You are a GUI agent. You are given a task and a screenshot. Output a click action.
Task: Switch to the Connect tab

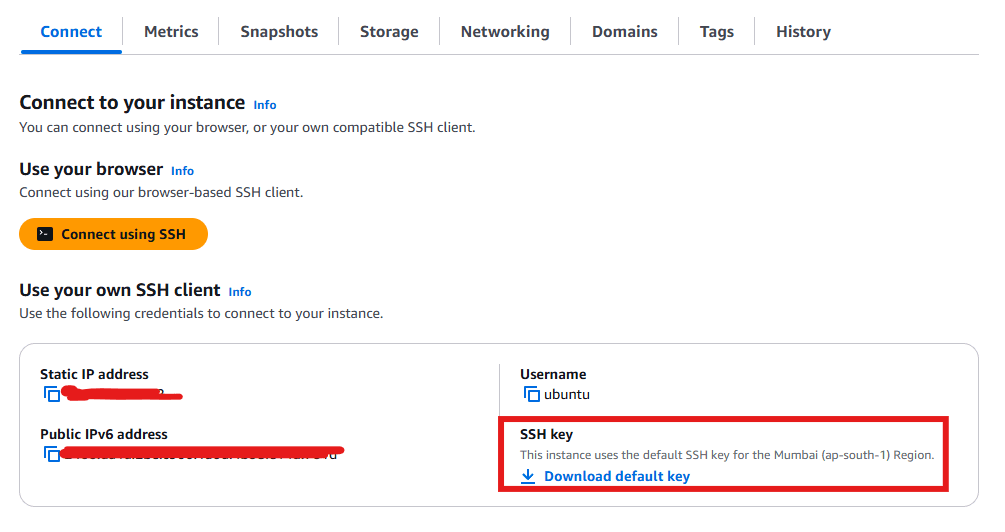(x=71, y=32)
